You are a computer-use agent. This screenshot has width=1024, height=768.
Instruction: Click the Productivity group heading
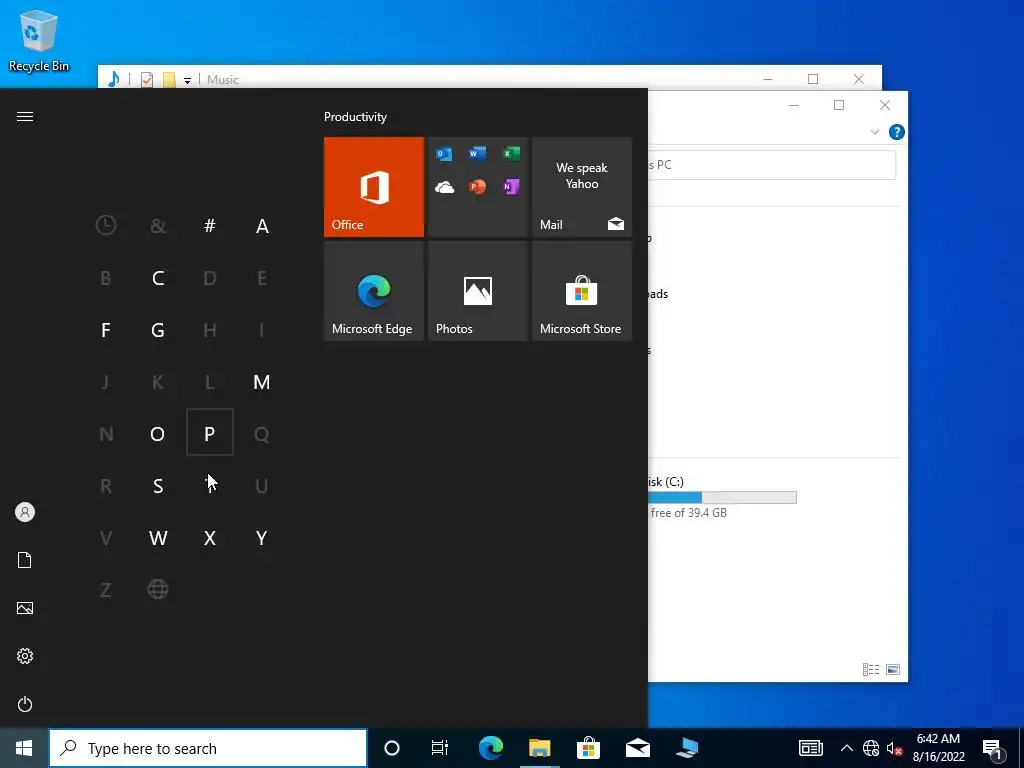[x=355, y=117]
